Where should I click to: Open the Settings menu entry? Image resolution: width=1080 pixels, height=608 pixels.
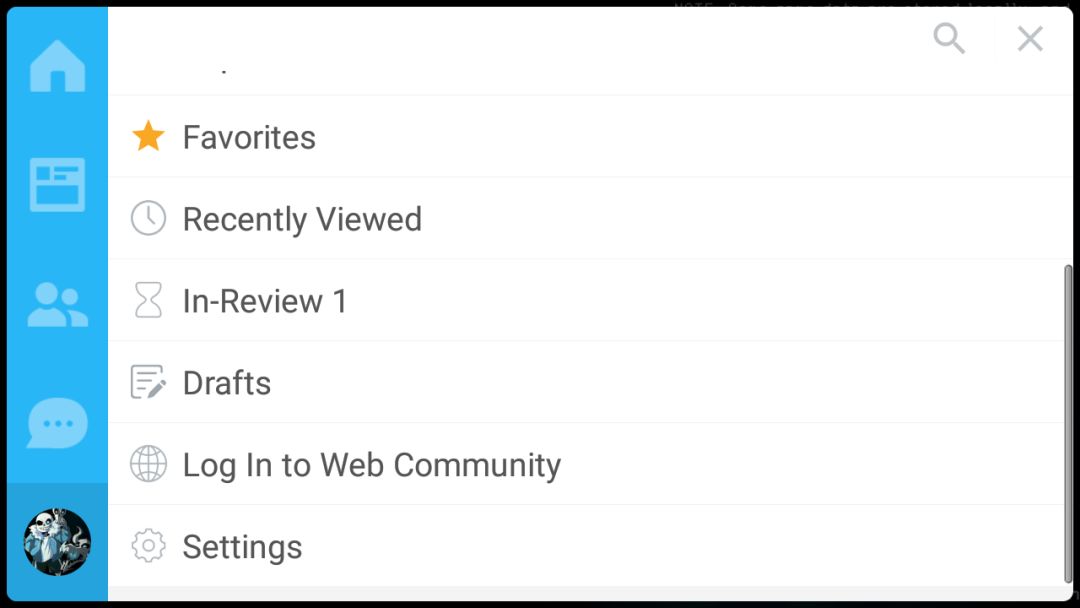point(242,547)
